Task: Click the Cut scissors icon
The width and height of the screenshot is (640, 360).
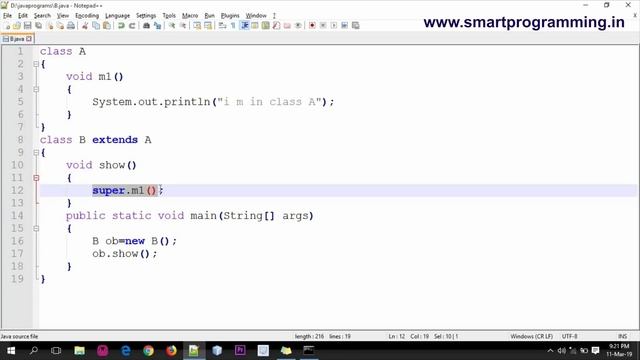Action: (85, 26)
